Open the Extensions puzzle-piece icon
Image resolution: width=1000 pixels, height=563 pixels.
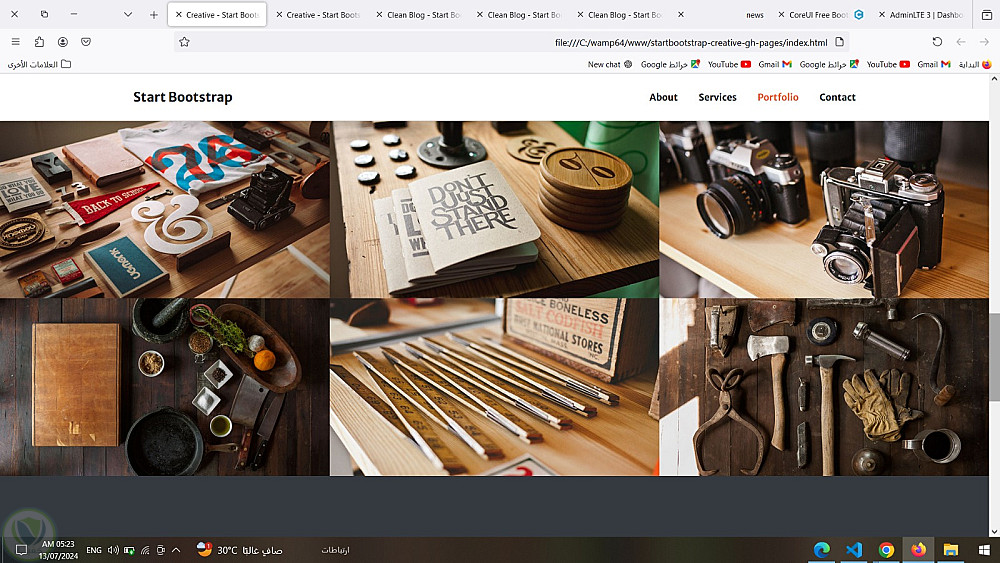(x=39, y=42)
